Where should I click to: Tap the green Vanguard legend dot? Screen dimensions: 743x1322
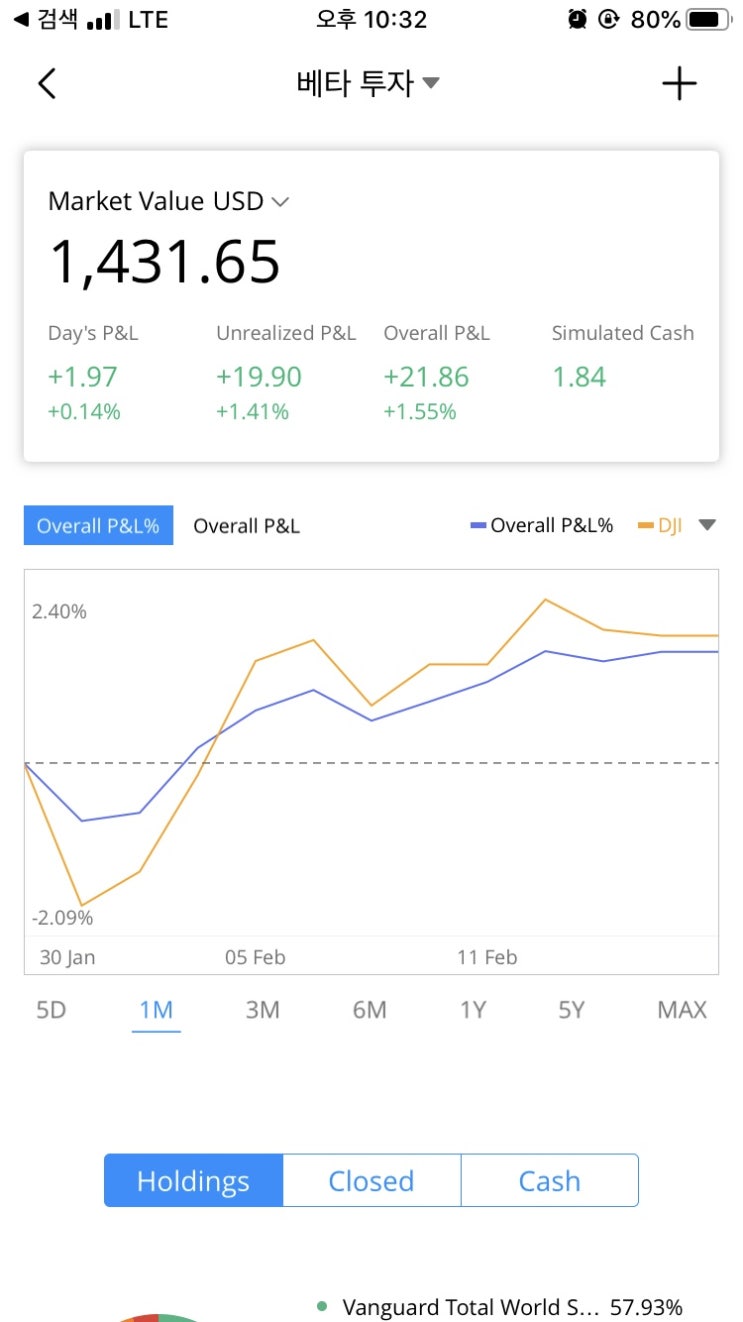[x=322, y=1306]
